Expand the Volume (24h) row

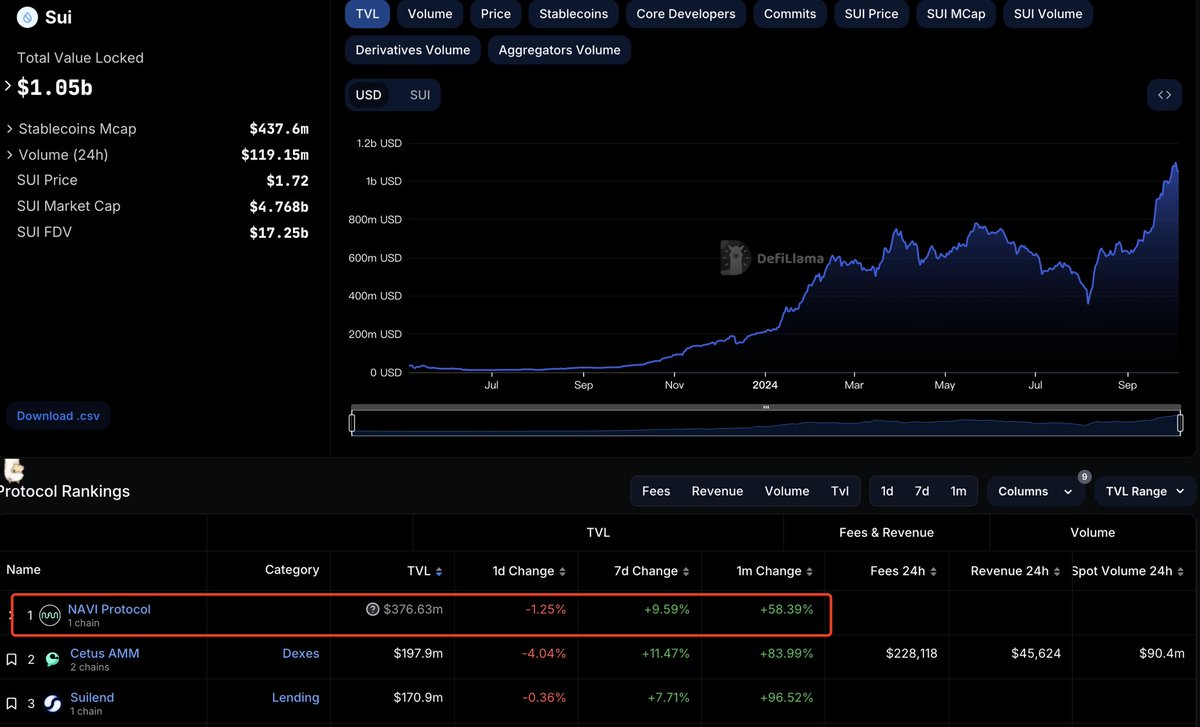pos(10,155)
